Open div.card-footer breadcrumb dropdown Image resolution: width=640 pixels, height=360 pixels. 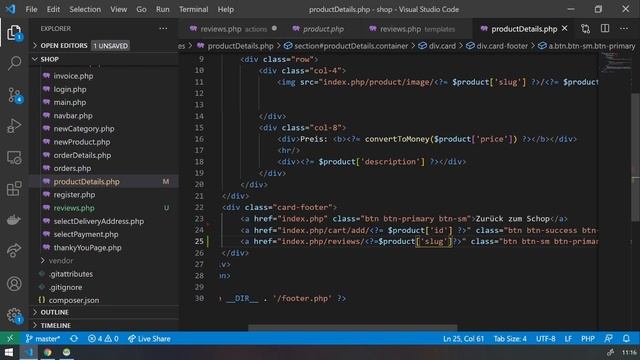[x=497, y=46]
